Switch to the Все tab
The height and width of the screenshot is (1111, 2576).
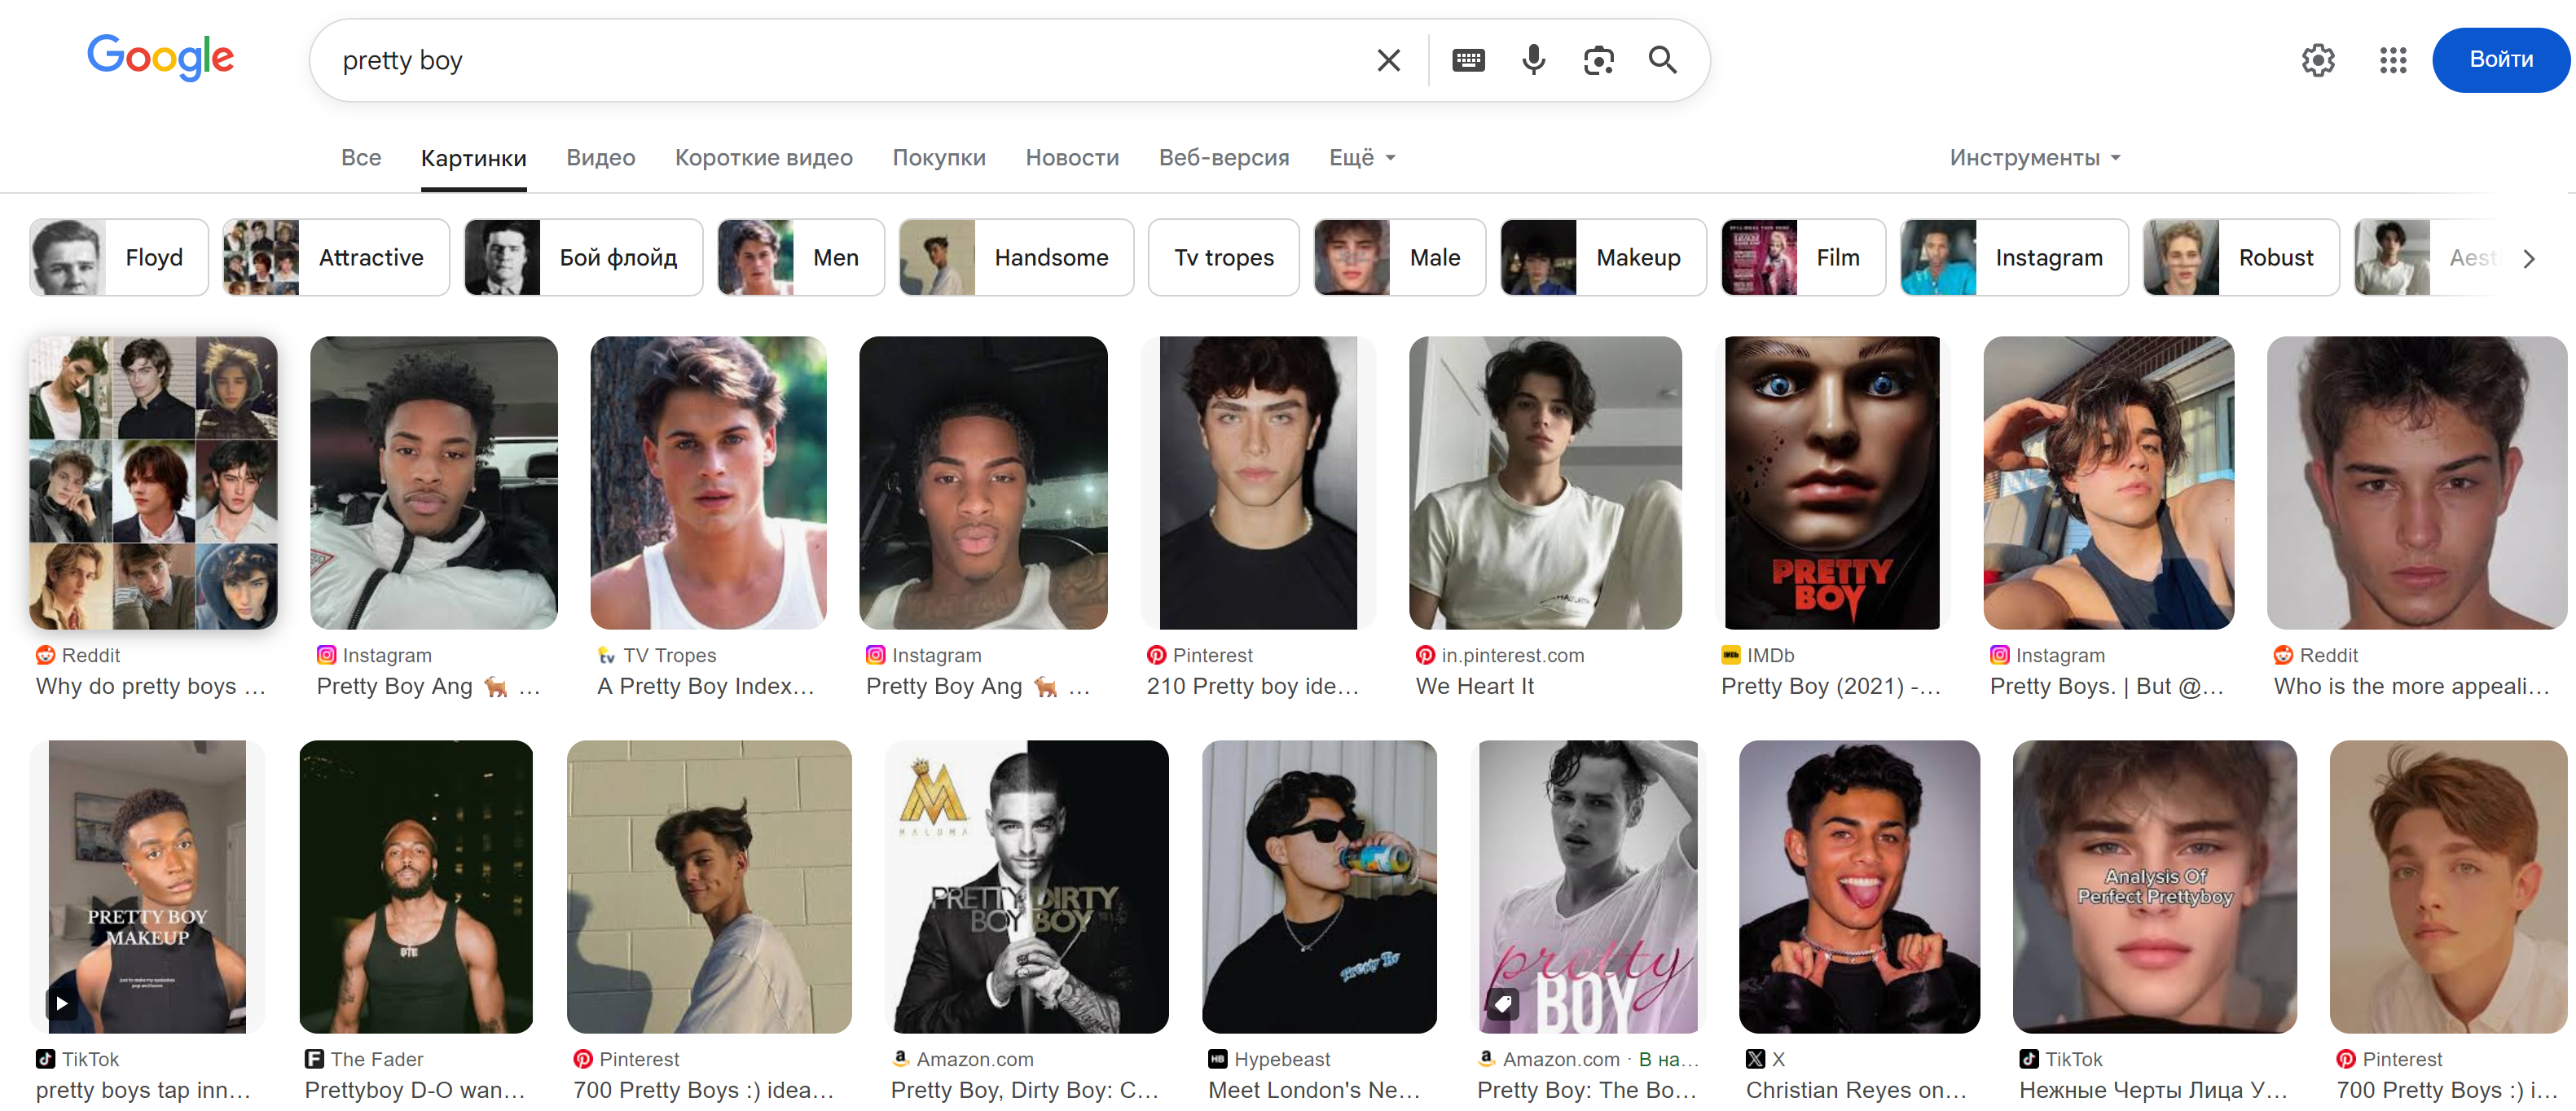click(361, 158)
